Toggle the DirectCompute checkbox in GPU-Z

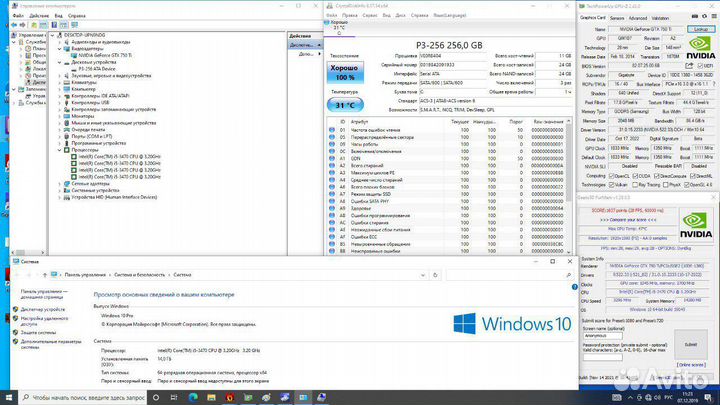657,176
